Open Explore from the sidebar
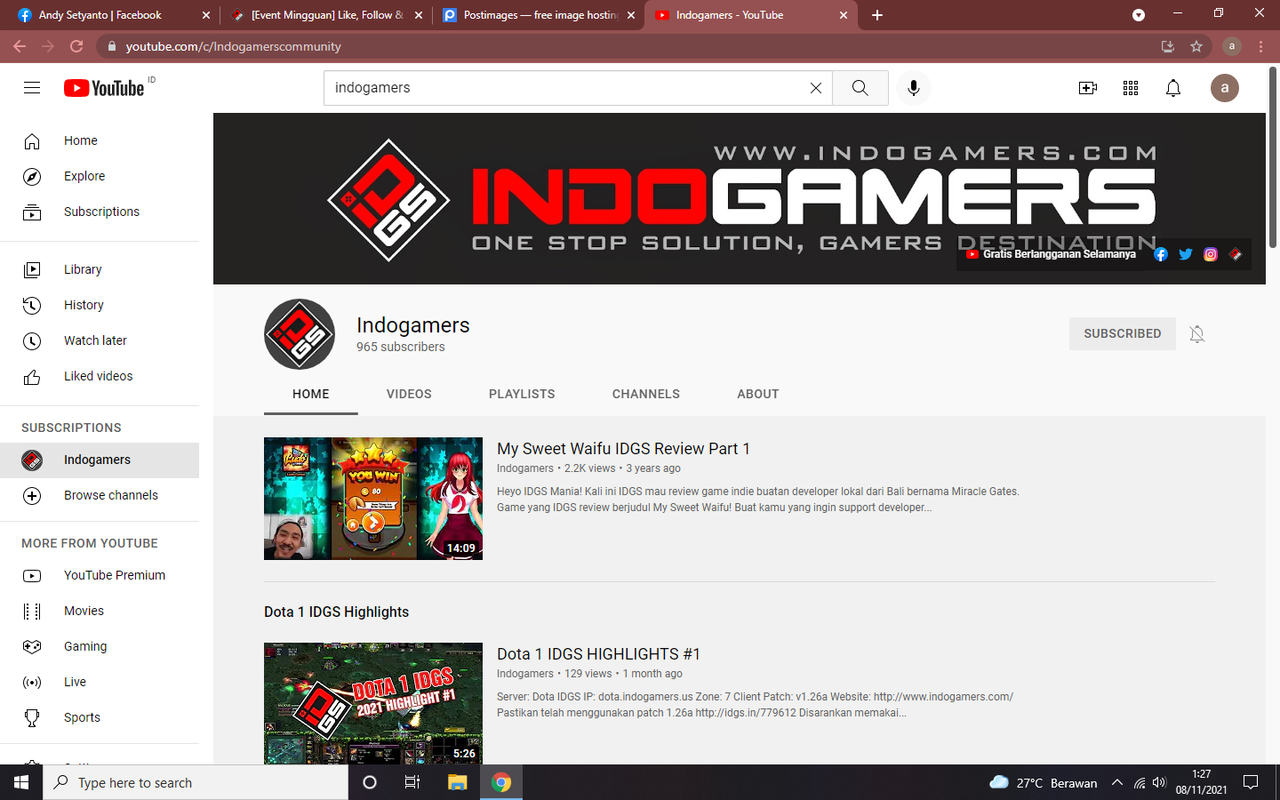This screenshot has width=1280, height=800. click(100, 176)
